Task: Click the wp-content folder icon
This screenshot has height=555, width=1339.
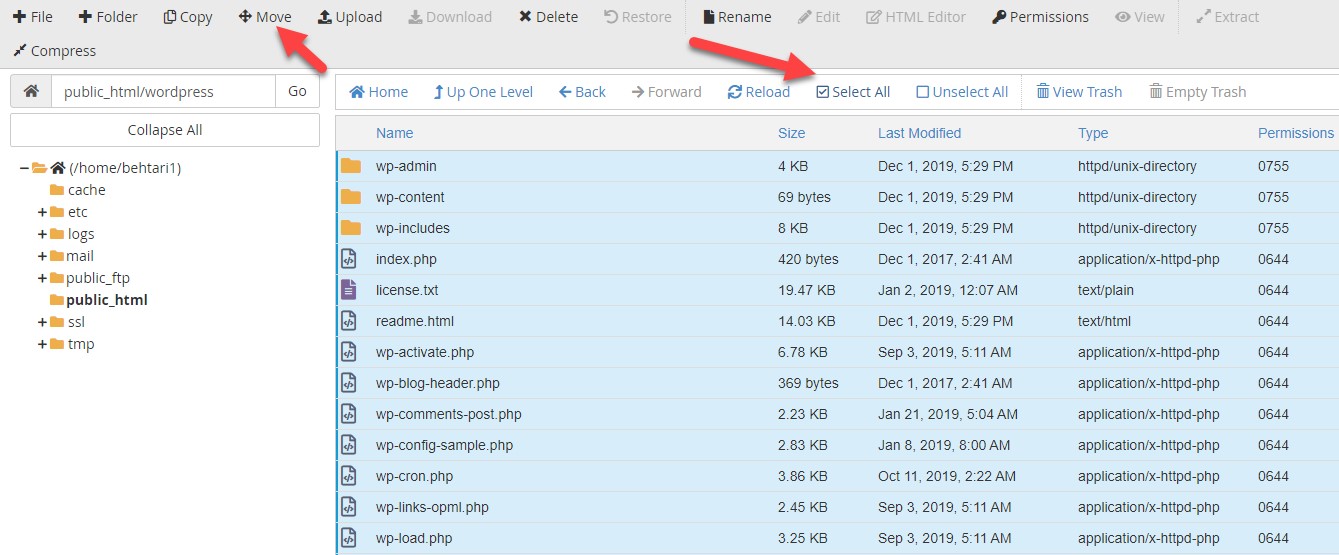Action: coord(350,197)
